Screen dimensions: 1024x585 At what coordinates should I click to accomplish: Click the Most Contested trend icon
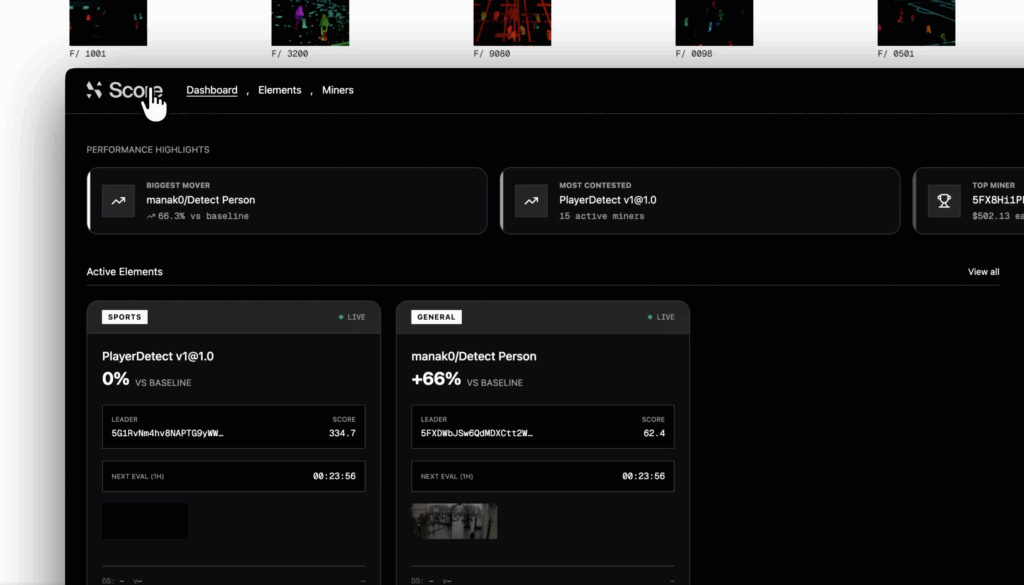click(x=531, y=201)
